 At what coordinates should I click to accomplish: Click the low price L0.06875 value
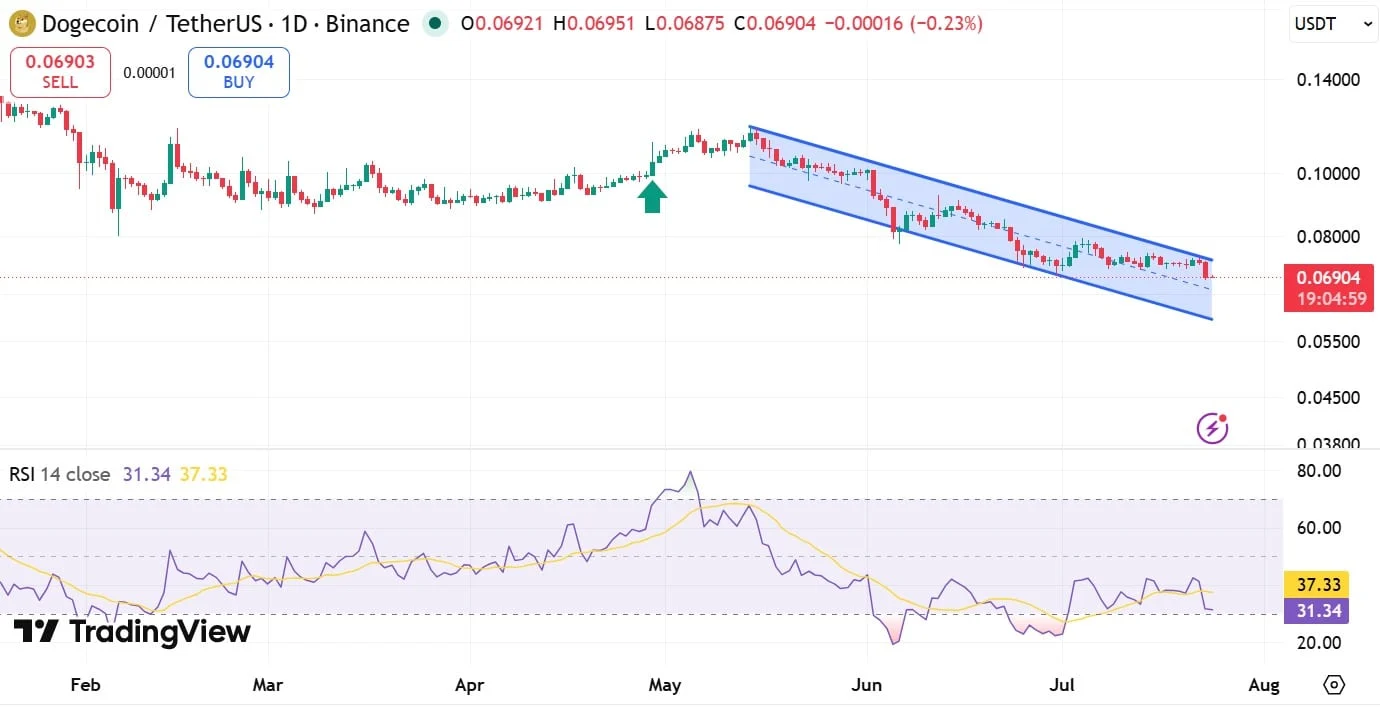685,23
